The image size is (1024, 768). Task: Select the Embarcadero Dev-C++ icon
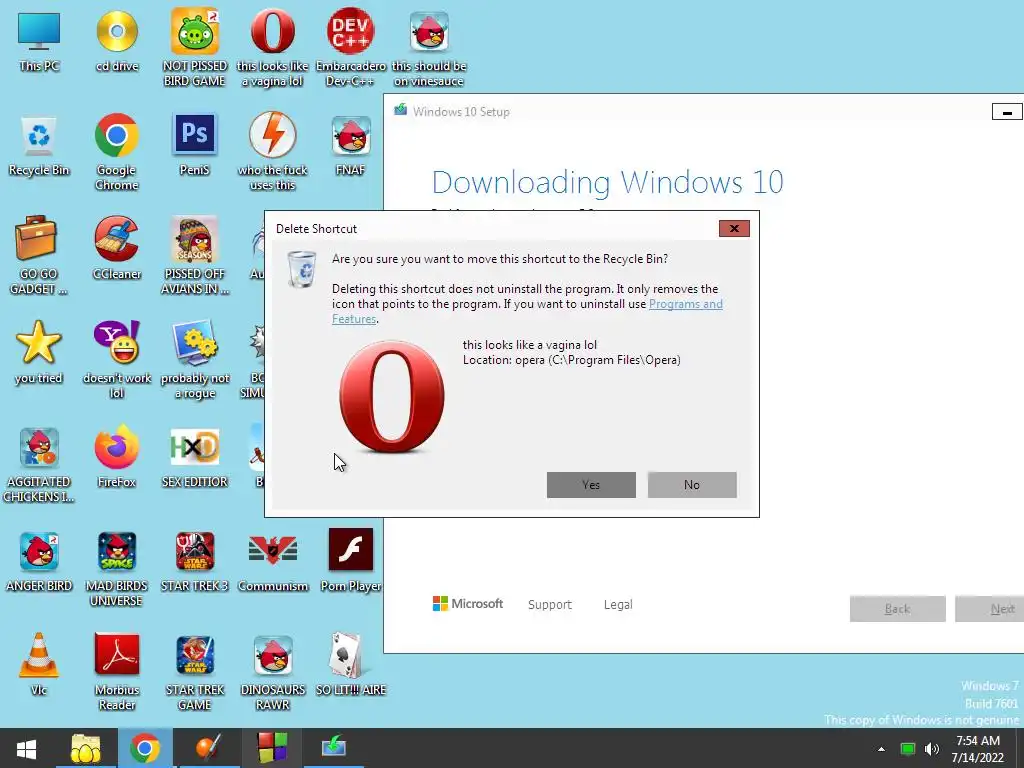tap(351, 47)
